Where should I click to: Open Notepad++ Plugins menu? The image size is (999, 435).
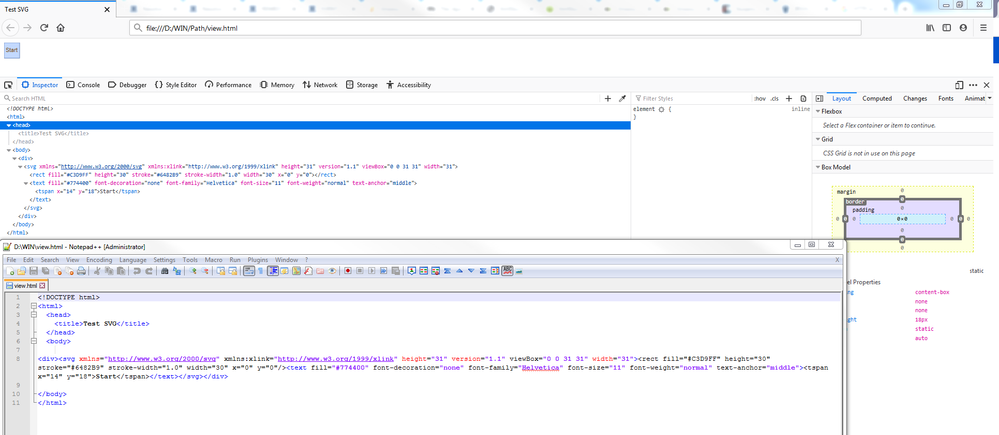point(258,260)
